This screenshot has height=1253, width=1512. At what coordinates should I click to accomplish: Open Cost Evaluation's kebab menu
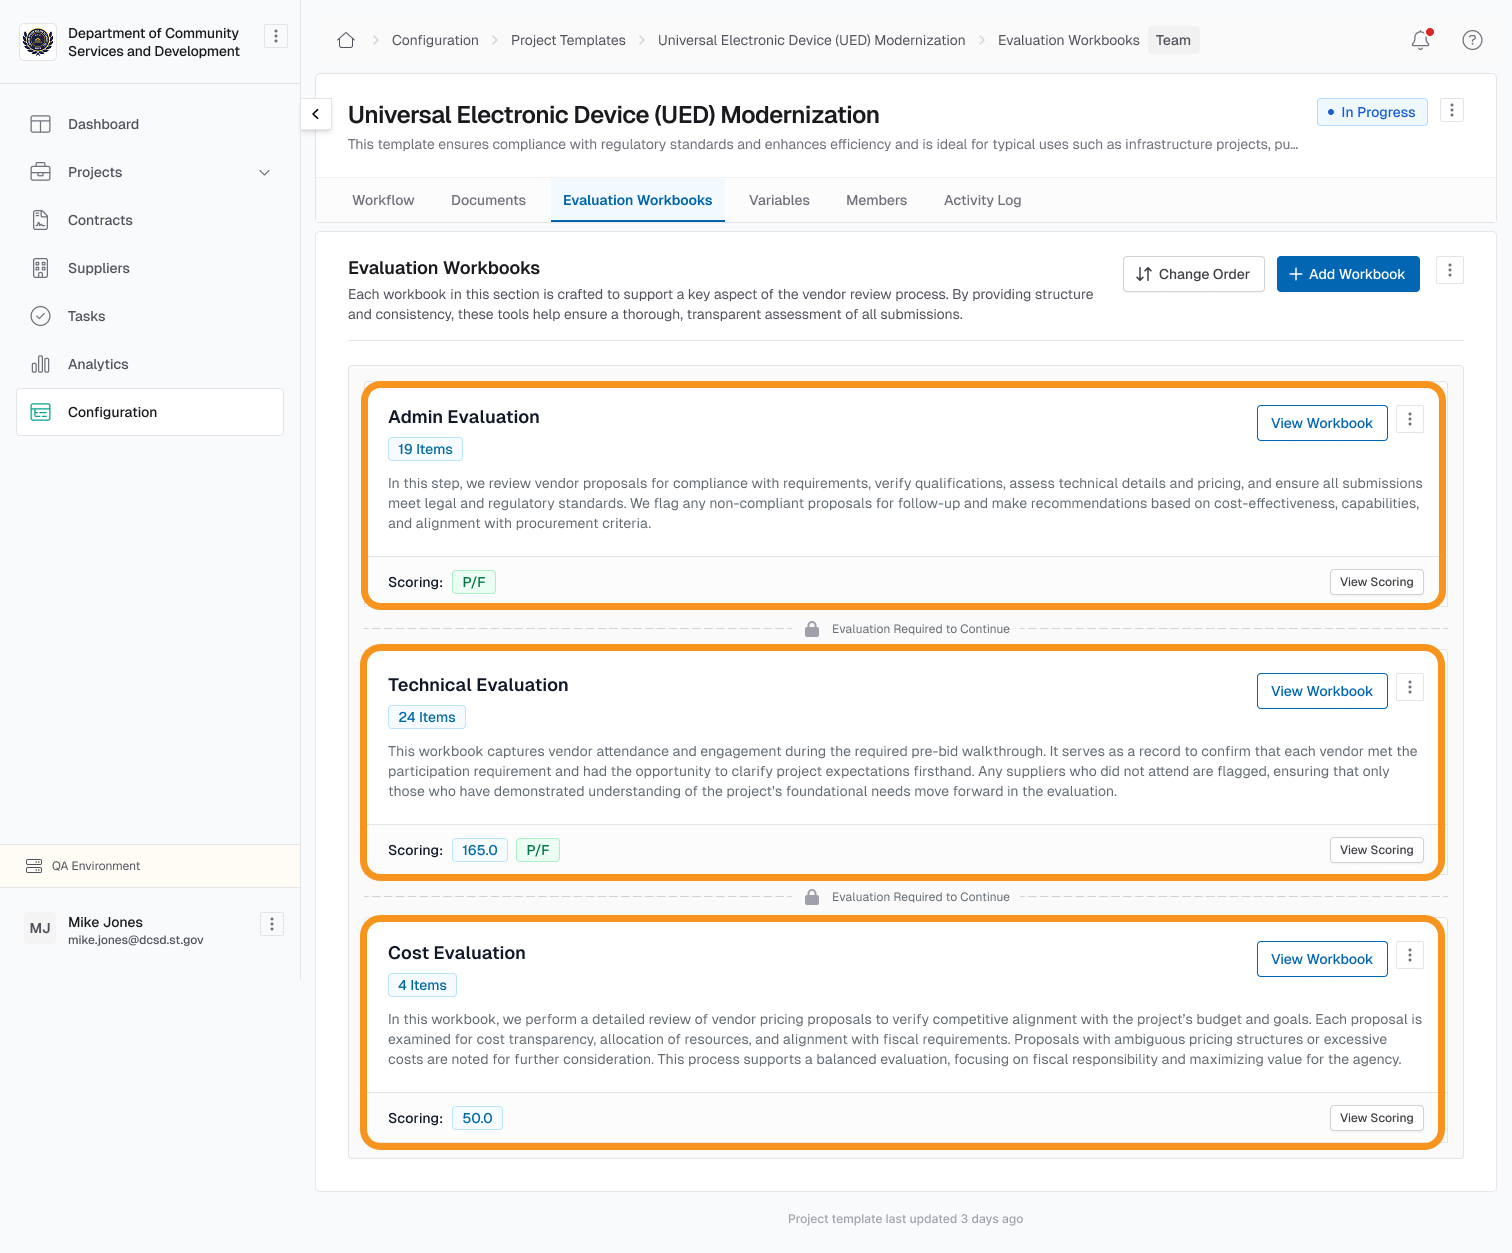click(1410, 956)
